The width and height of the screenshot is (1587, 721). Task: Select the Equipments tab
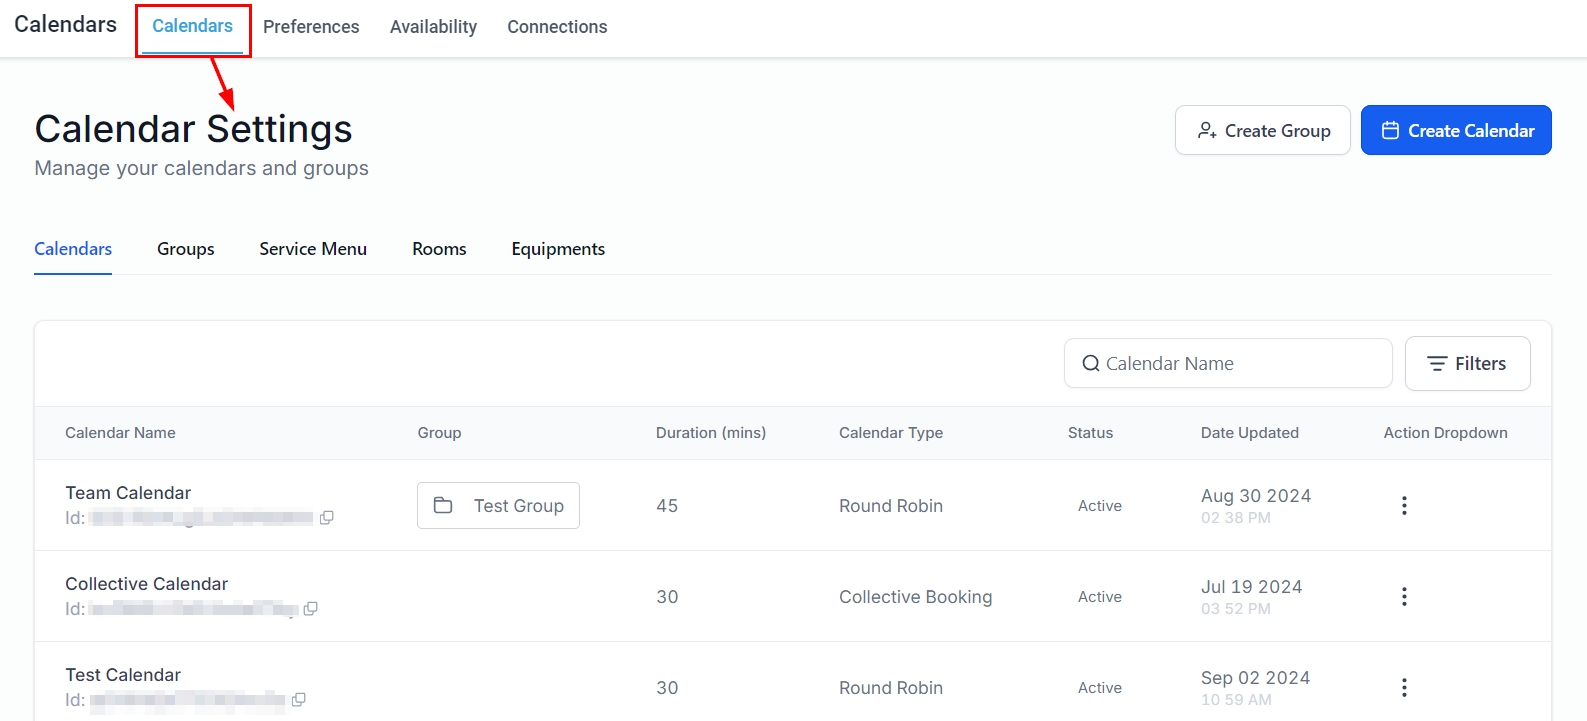click(x=558, y=249)
